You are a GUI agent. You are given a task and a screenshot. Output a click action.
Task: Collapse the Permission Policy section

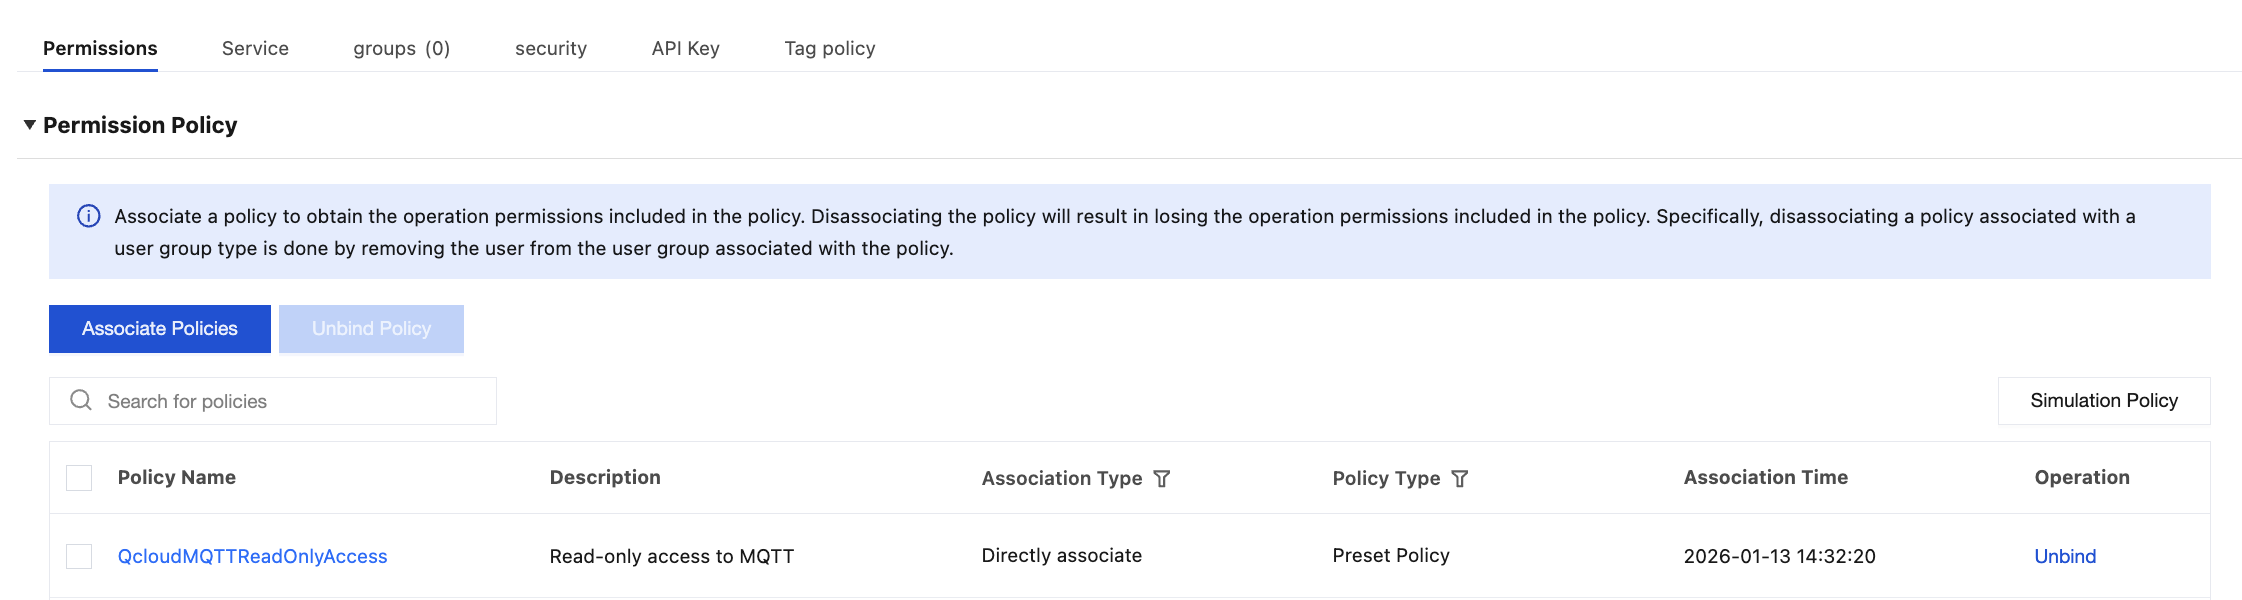[30, 125]
